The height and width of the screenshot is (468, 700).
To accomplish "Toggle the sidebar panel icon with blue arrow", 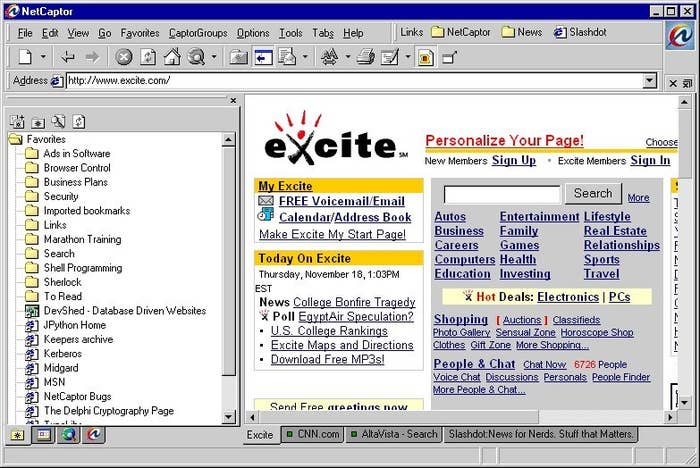I will coord(263,57).
